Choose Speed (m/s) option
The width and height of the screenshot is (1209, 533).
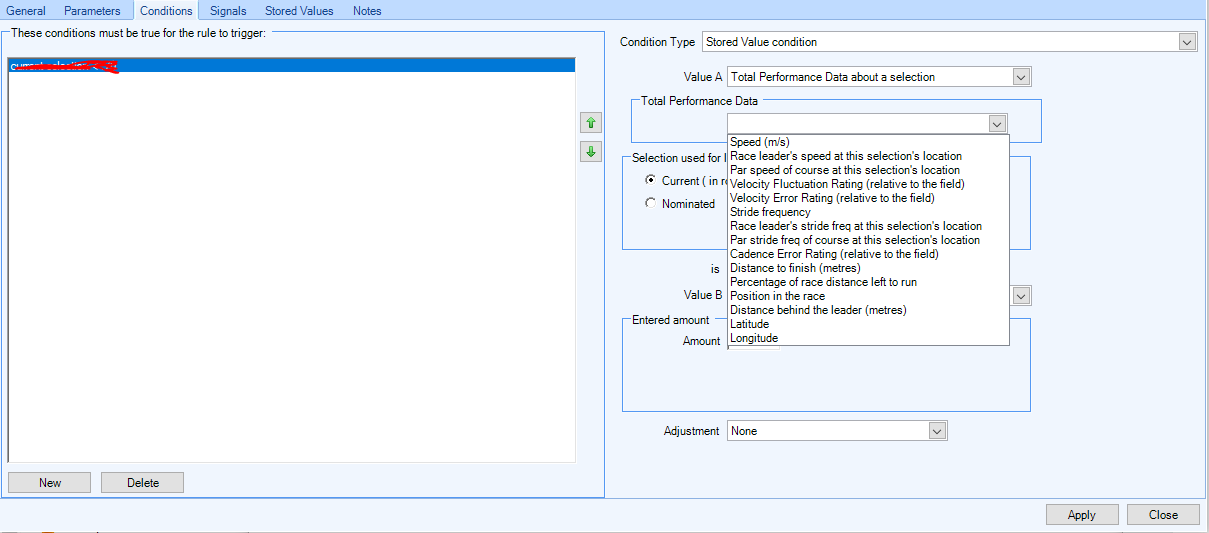(x=868, y=142)
